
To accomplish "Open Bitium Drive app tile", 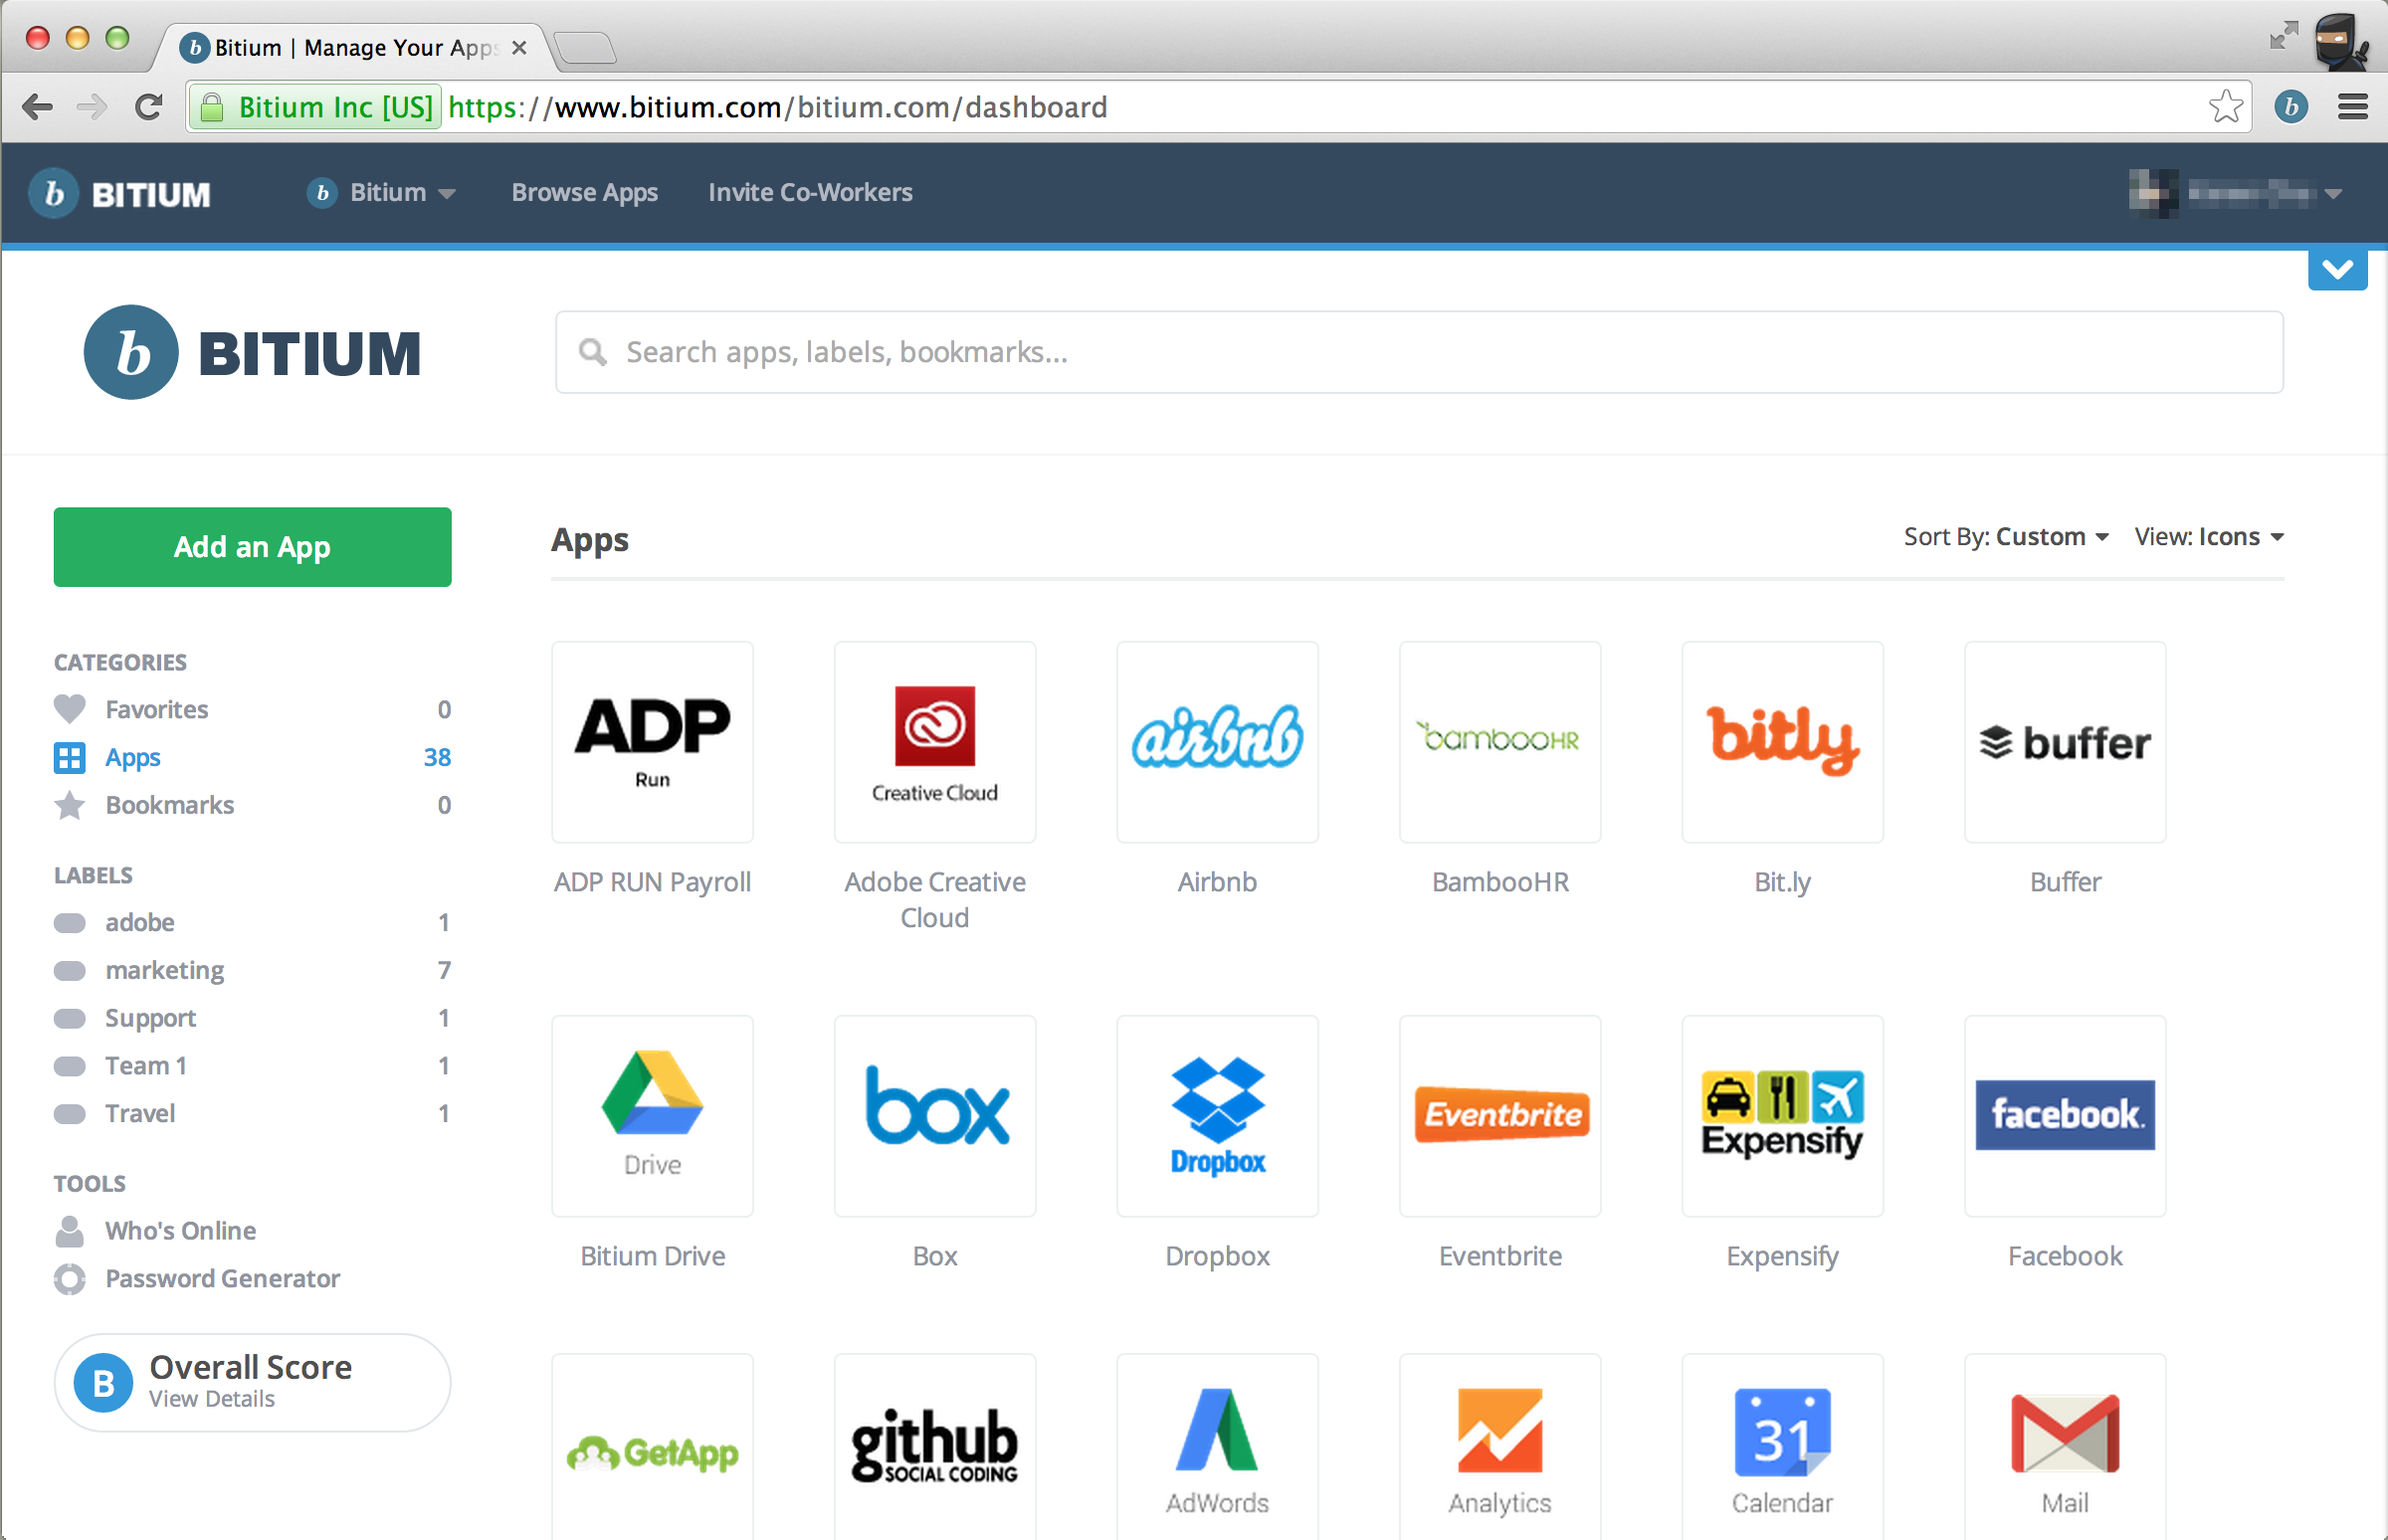I will pyautogui.click(x=652, y=1116).
